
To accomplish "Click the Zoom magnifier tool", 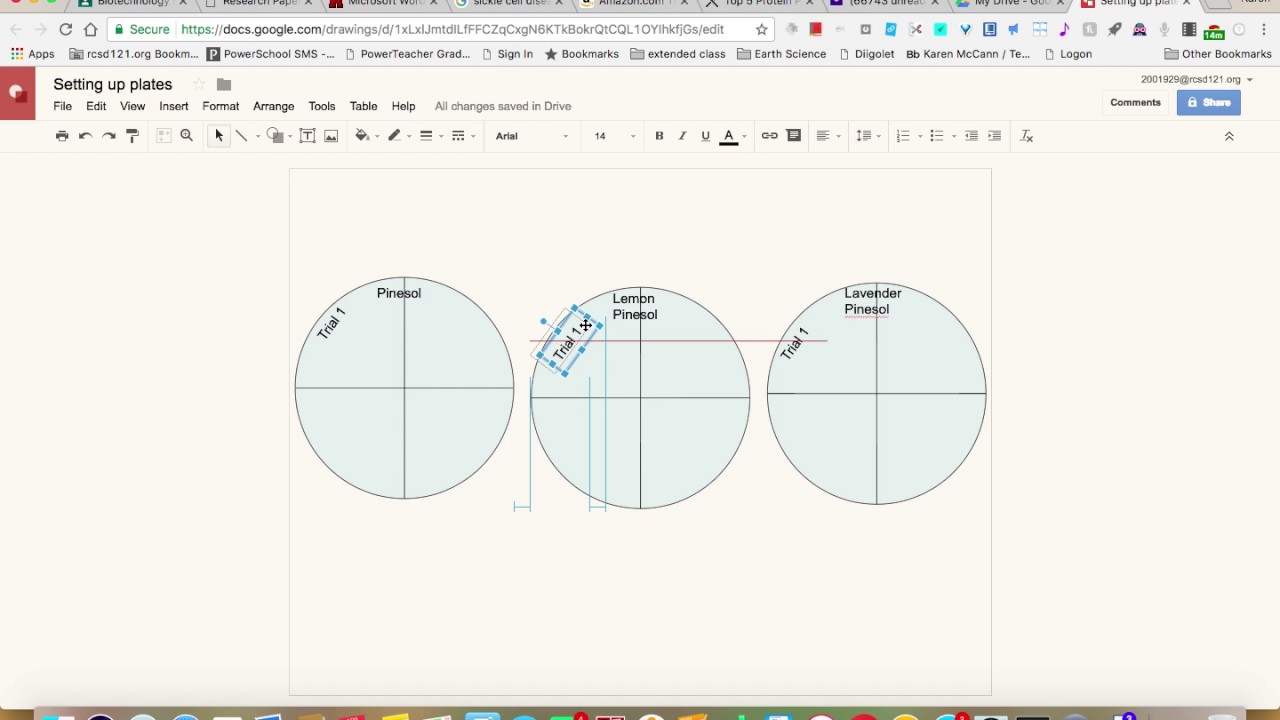I will coord(186,136).
